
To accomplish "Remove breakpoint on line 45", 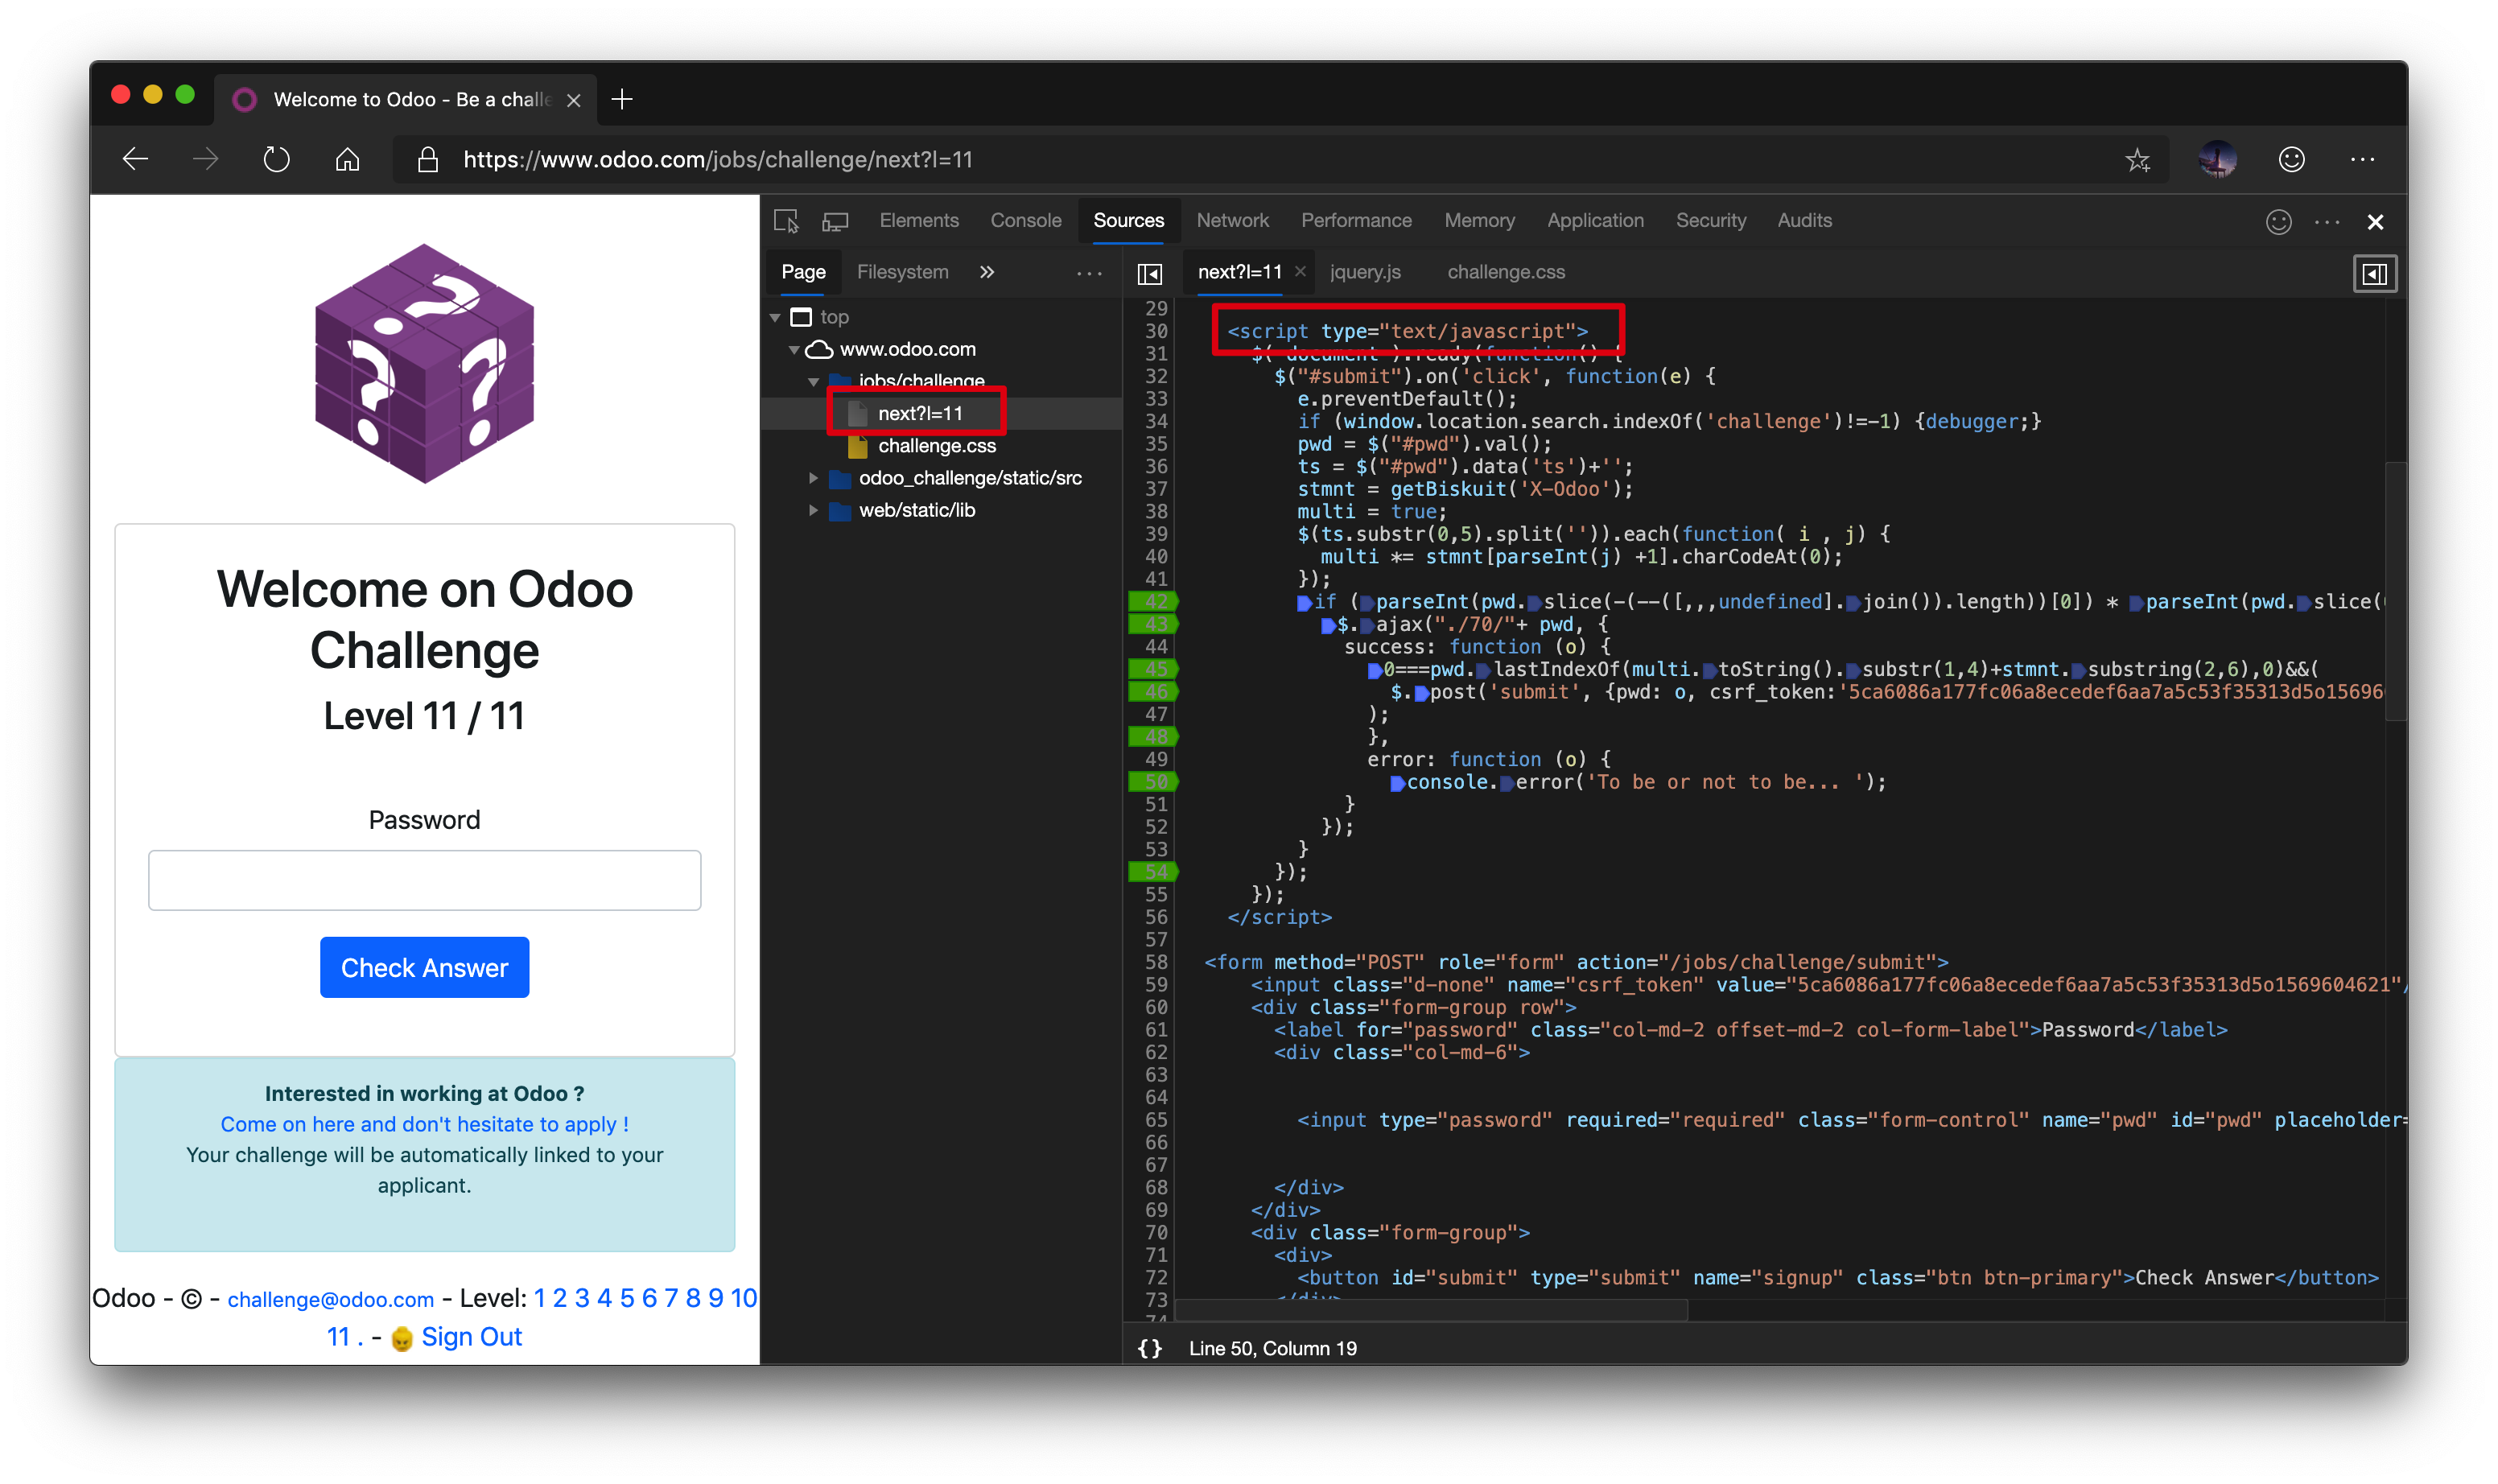I will 1153,669.
